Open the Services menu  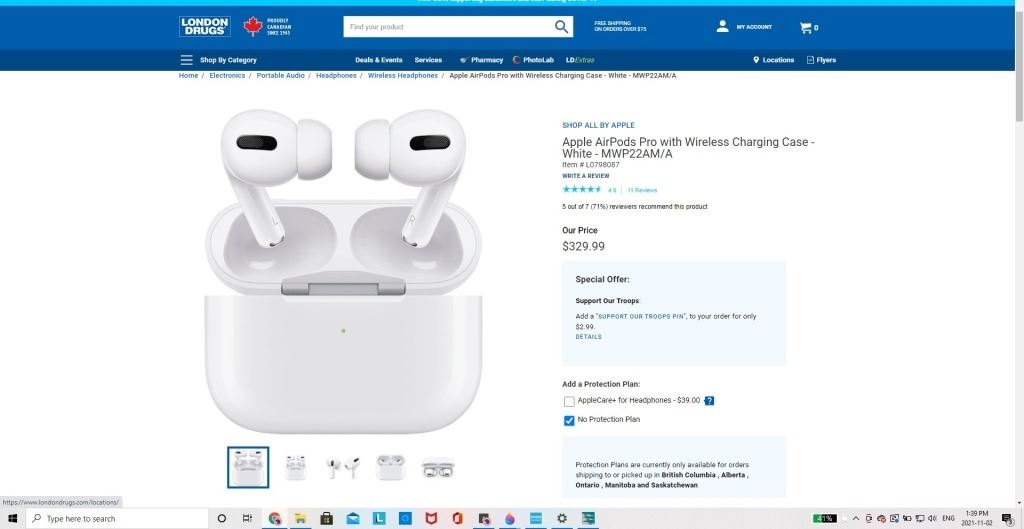click(x=428, y=60)
